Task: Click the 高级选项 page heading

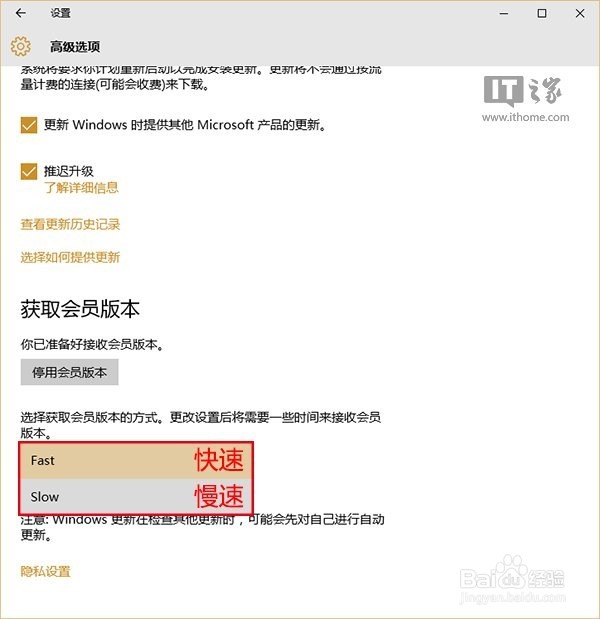Action: point(75,47)
